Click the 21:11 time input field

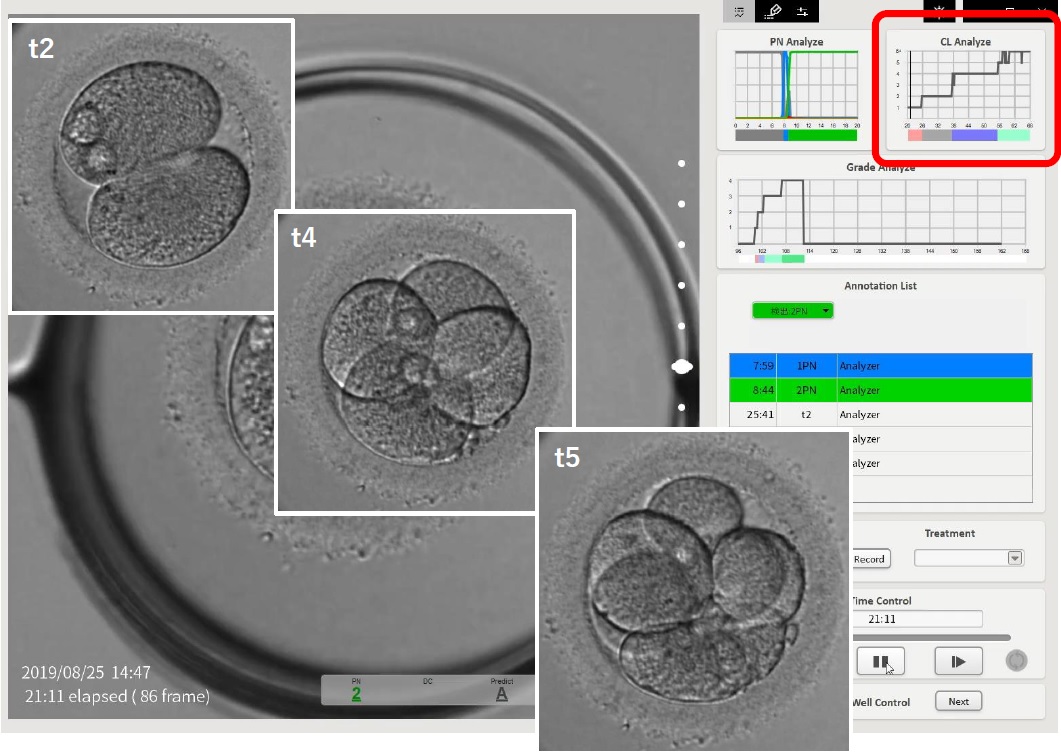pyautogui.click(x=916, y=619)
